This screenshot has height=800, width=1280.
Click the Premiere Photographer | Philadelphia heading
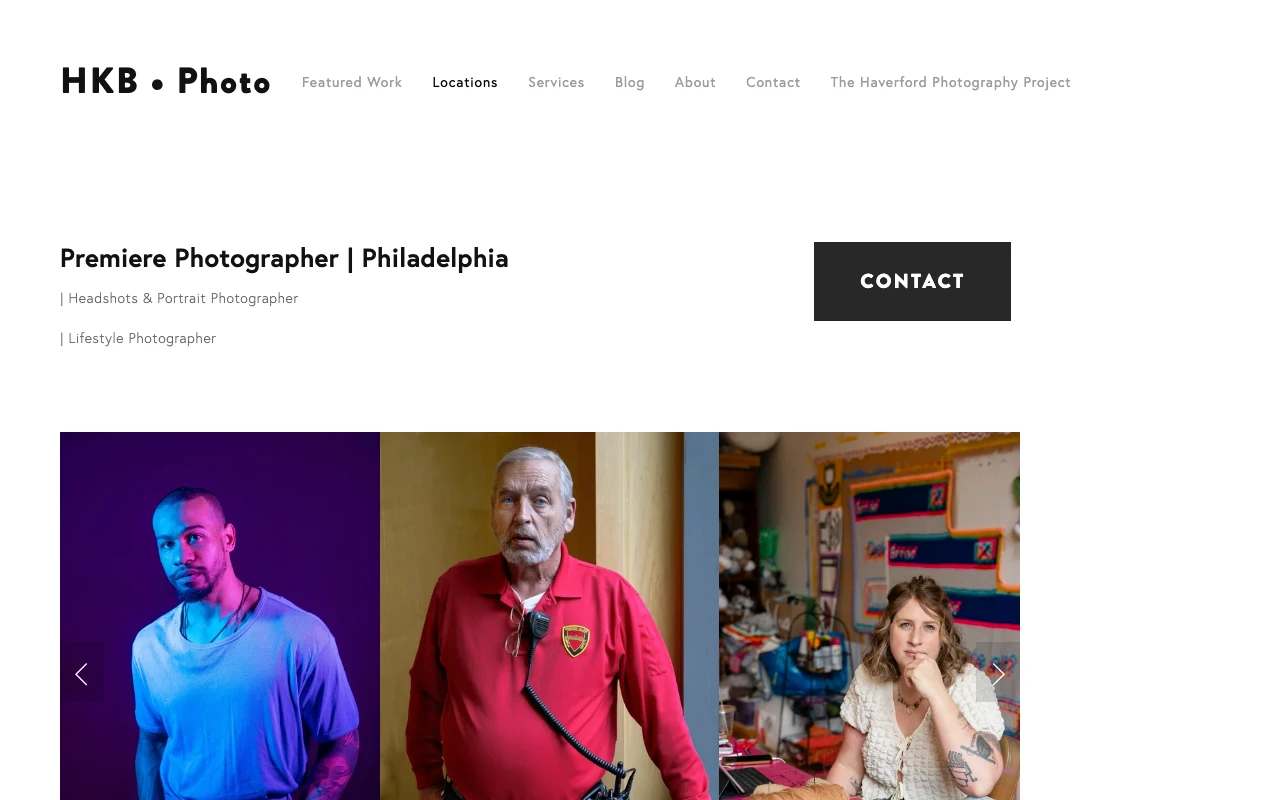tap(284, 258)
